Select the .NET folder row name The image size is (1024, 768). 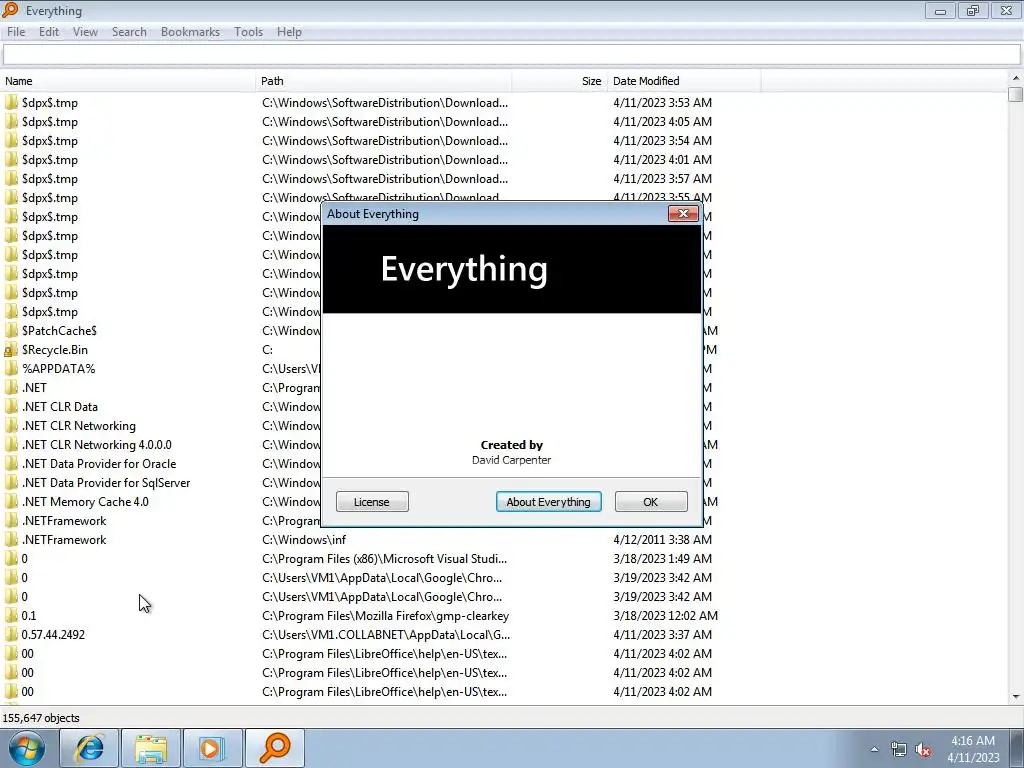pyautogui.click(x=34, y=388)
